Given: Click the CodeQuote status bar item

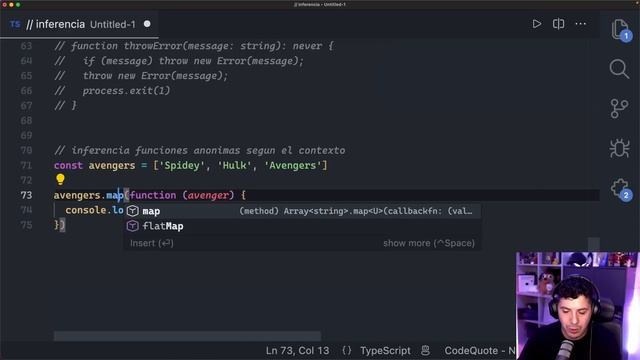Looking at the screenshot, I should click(x=480, y=351).
